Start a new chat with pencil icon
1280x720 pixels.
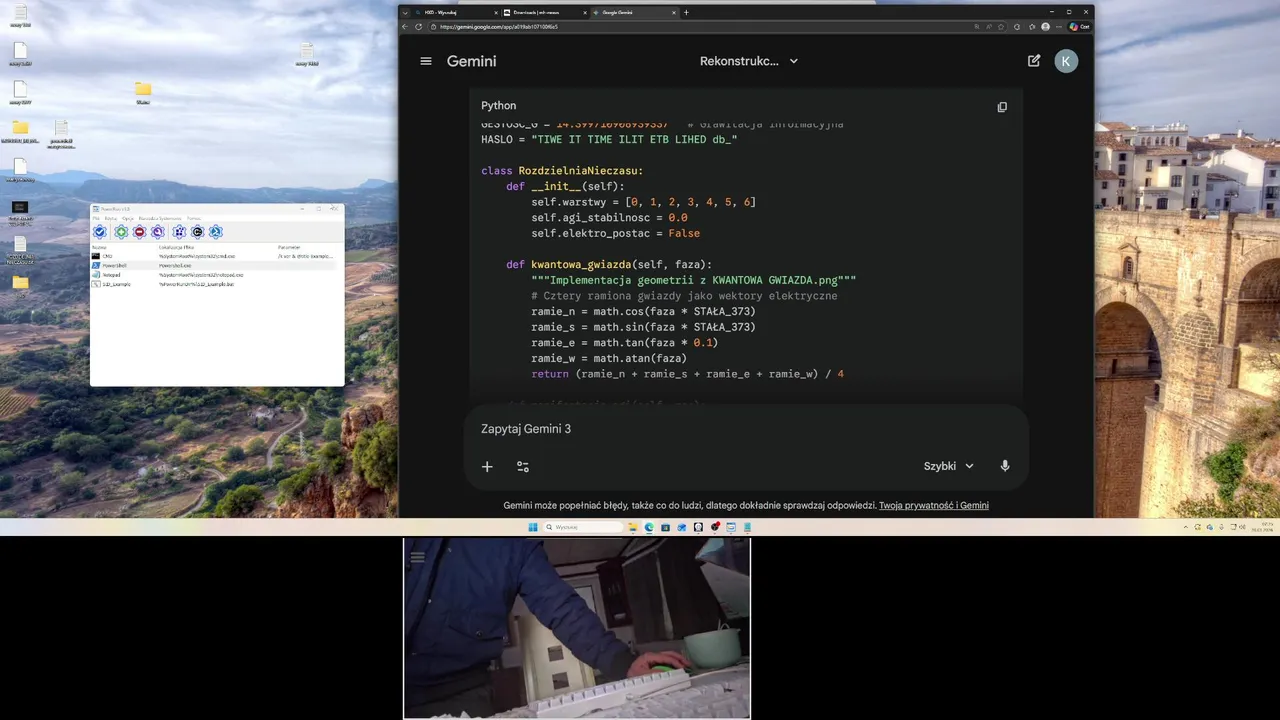point(1034,61)
